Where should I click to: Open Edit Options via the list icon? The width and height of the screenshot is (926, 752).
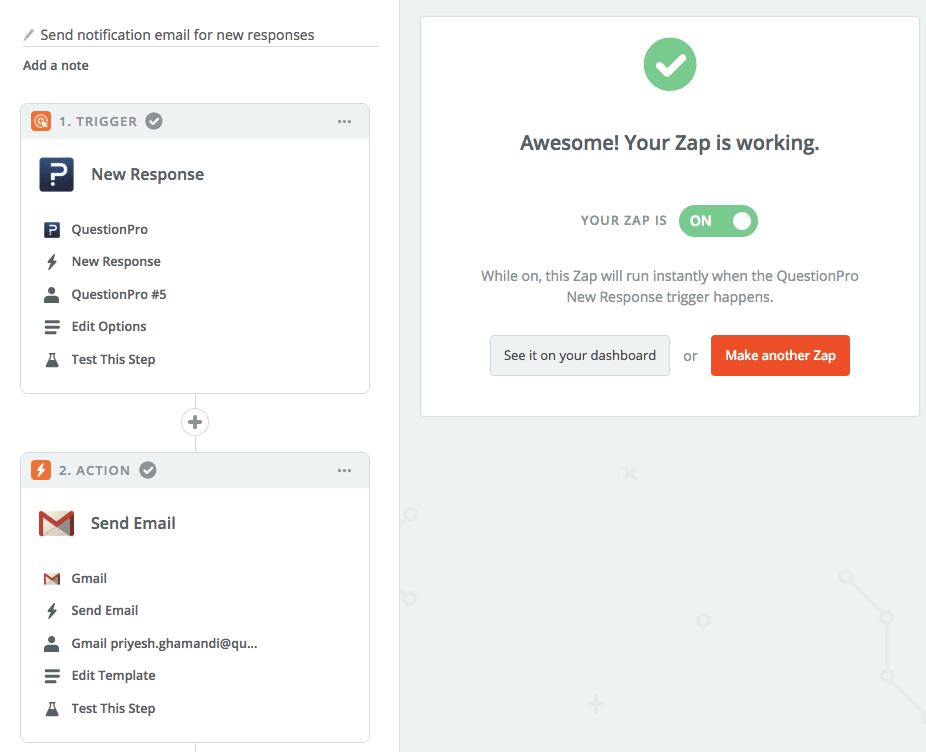pyautogui.click(x=52, y=326)
